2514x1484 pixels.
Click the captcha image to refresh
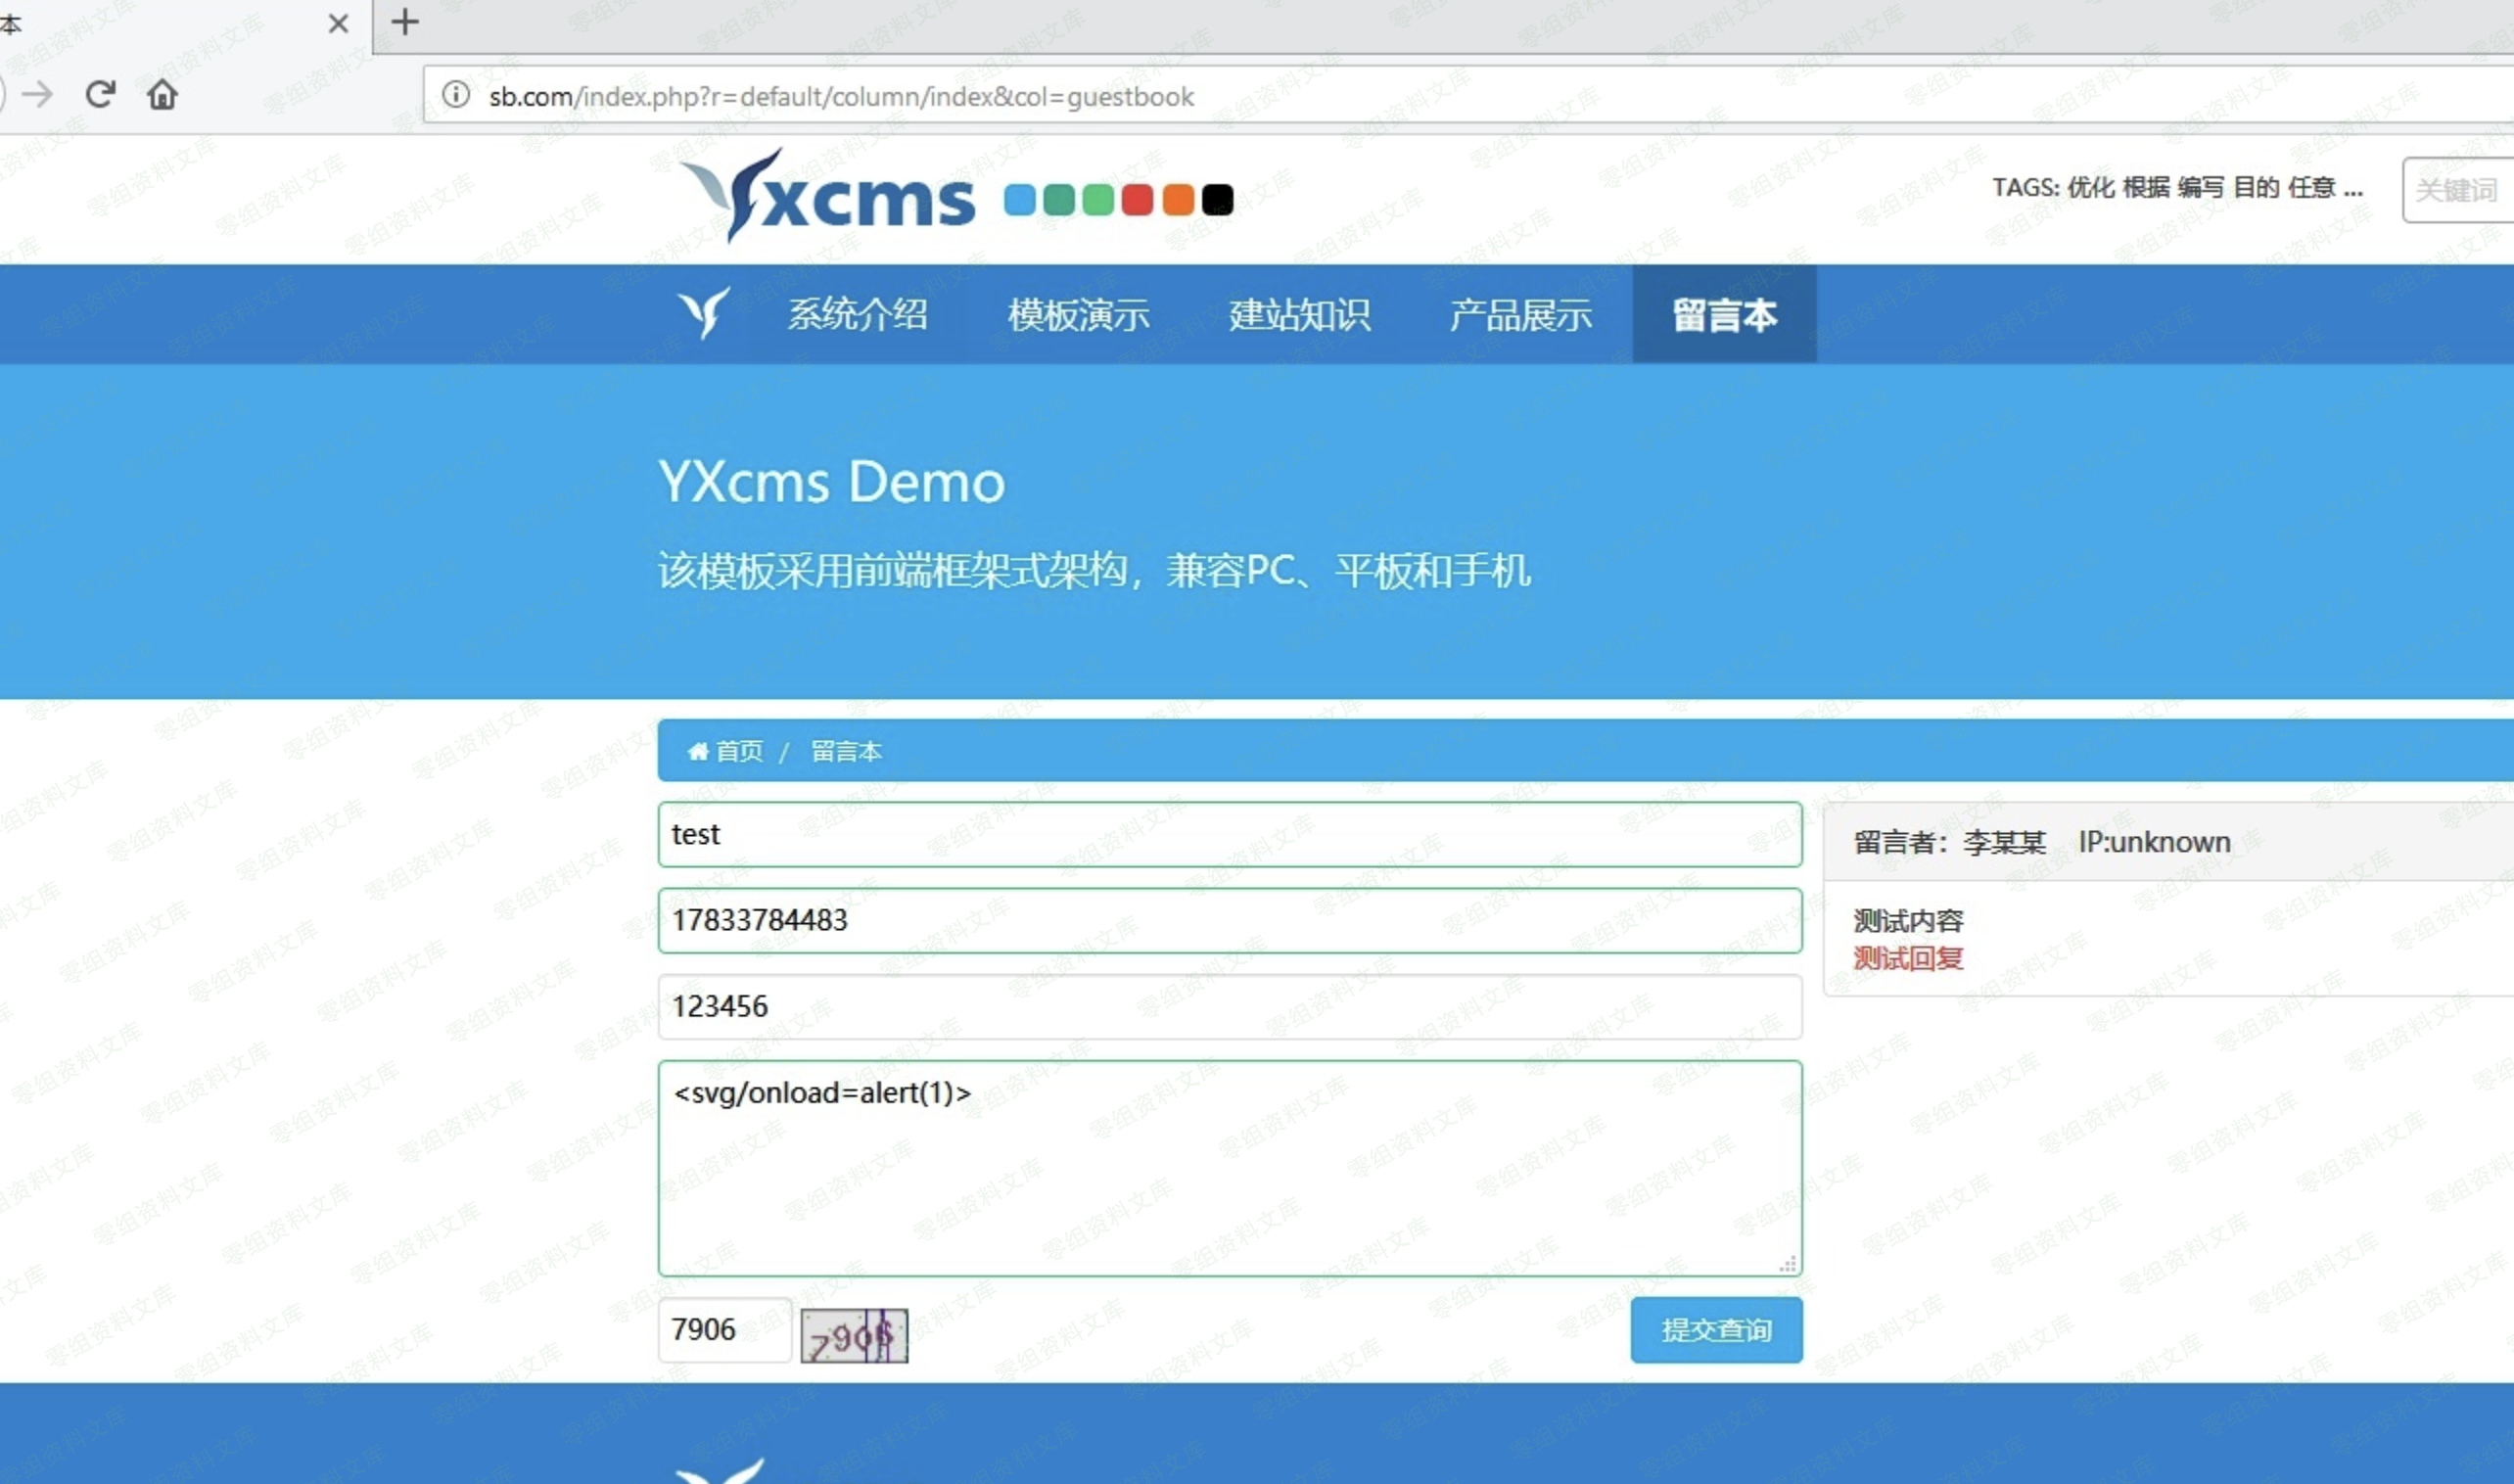click(854, 1335)
